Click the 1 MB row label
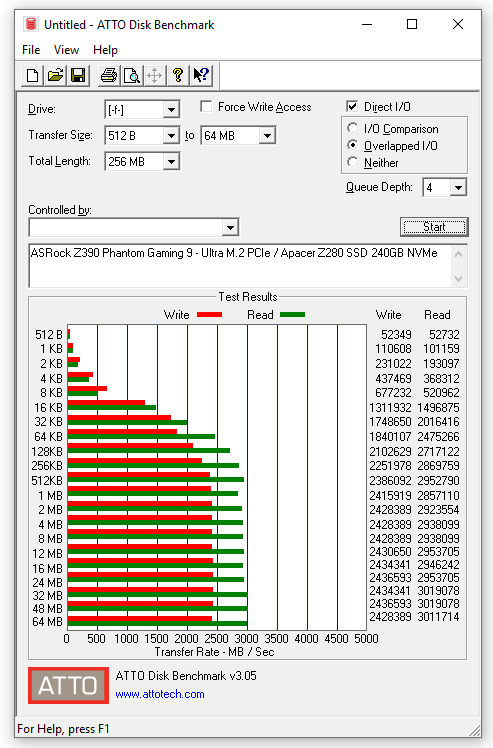The image size is (493, 748). coord(51,496)
